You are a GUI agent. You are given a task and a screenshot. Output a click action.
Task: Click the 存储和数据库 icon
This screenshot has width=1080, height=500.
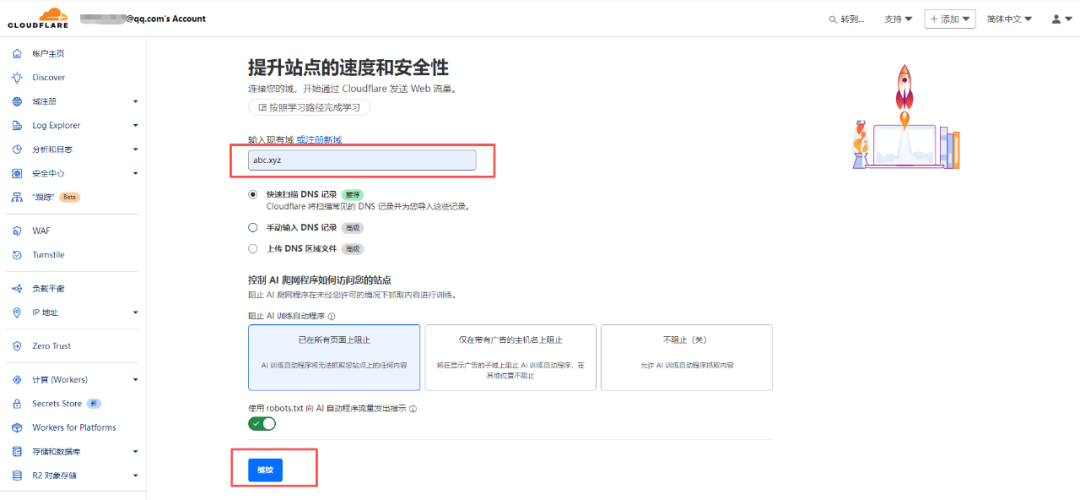pyautogui.click(x=17, y=452)
